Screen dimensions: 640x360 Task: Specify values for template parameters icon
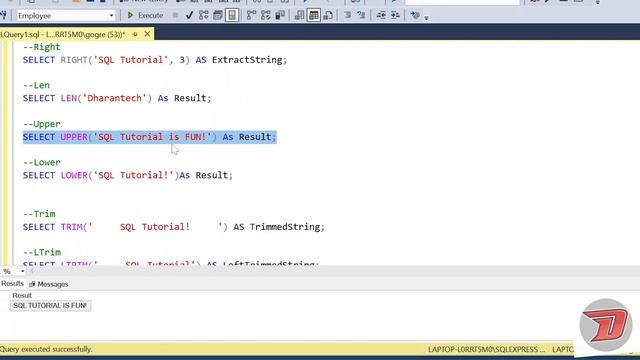pyautogui.click(x=415, y=16)
